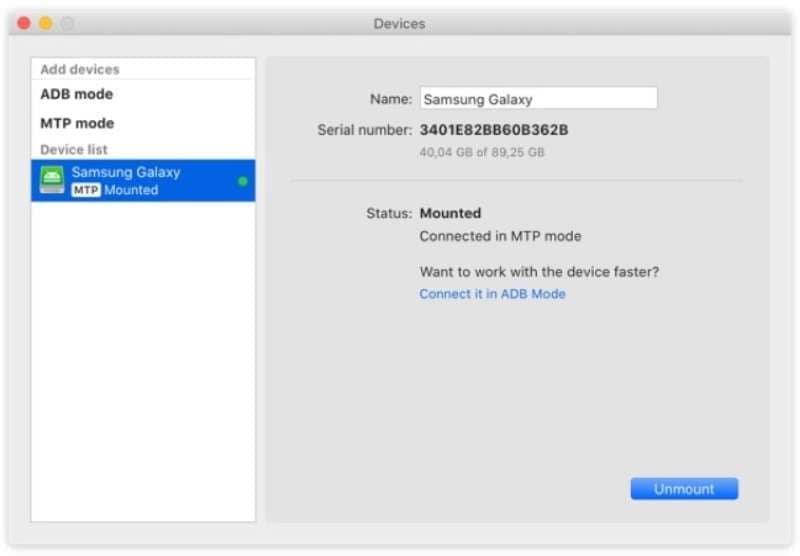This screenshot has height=556, width=800.
Task: Click the Device list section header
Action: 76,150
